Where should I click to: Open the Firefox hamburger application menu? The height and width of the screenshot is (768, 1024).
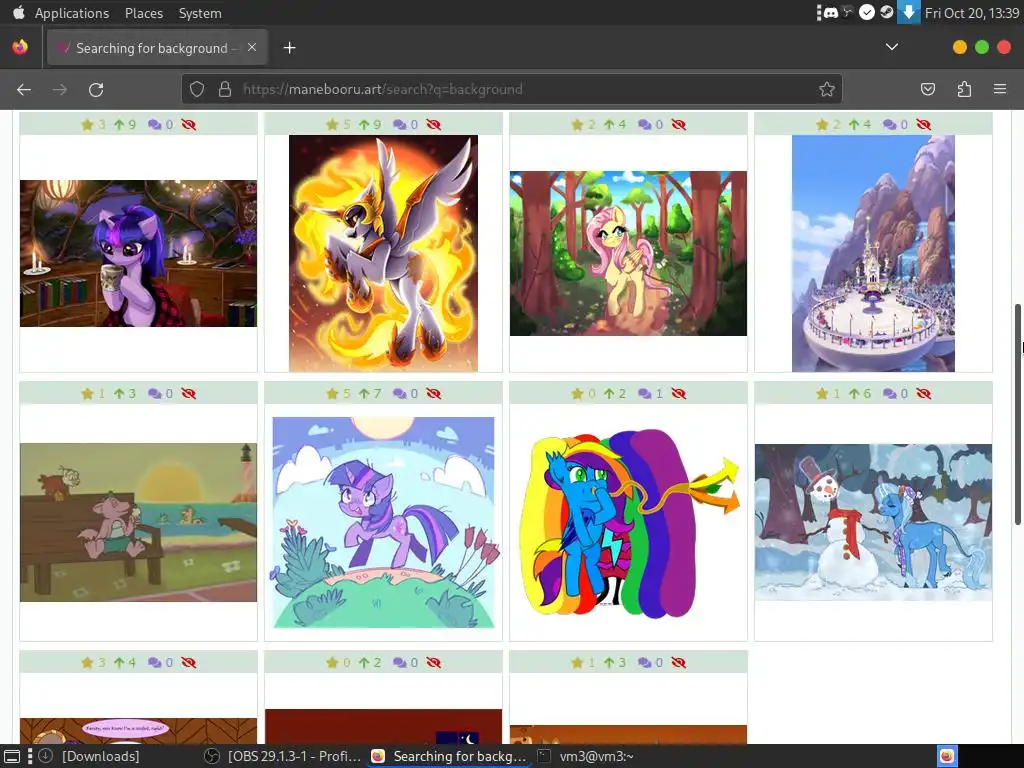click(1000, 89)
